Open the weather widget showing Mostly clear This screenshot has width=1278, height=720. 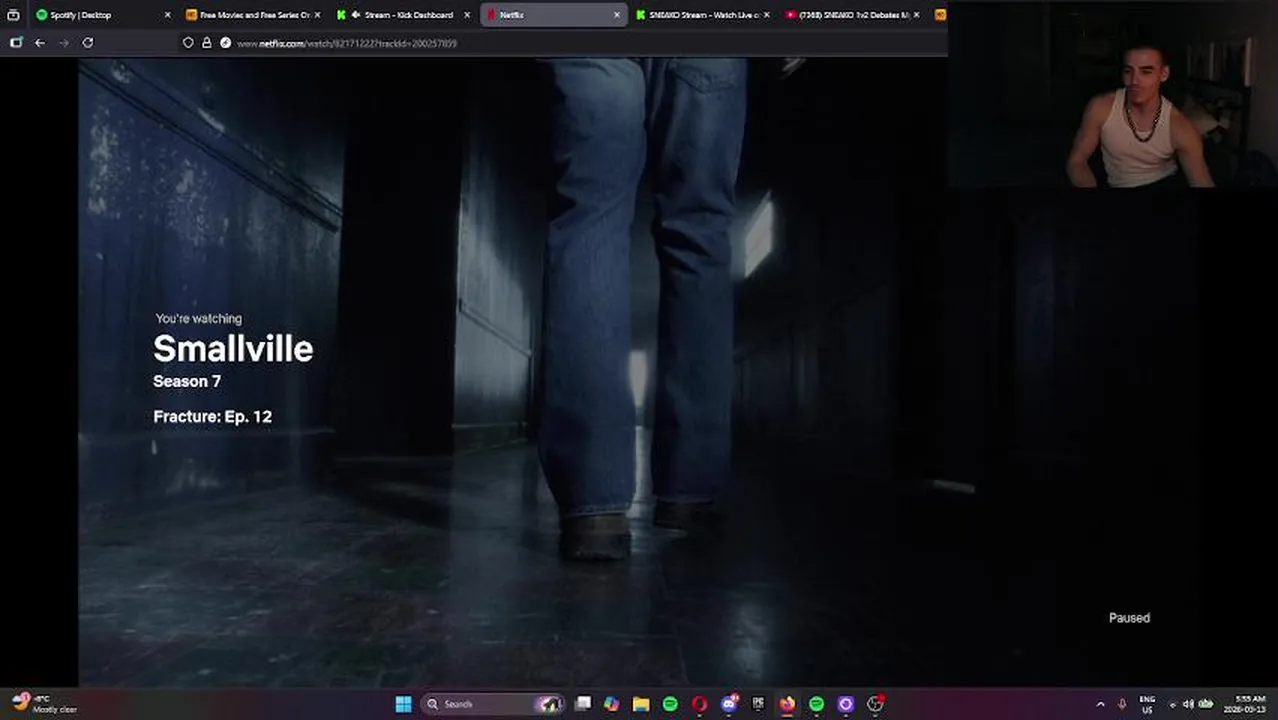pos(45,704)
